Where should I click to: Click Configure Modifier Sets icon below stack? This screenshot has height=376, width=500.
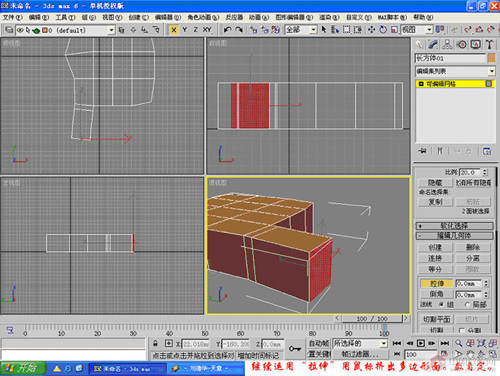(487, 151)
